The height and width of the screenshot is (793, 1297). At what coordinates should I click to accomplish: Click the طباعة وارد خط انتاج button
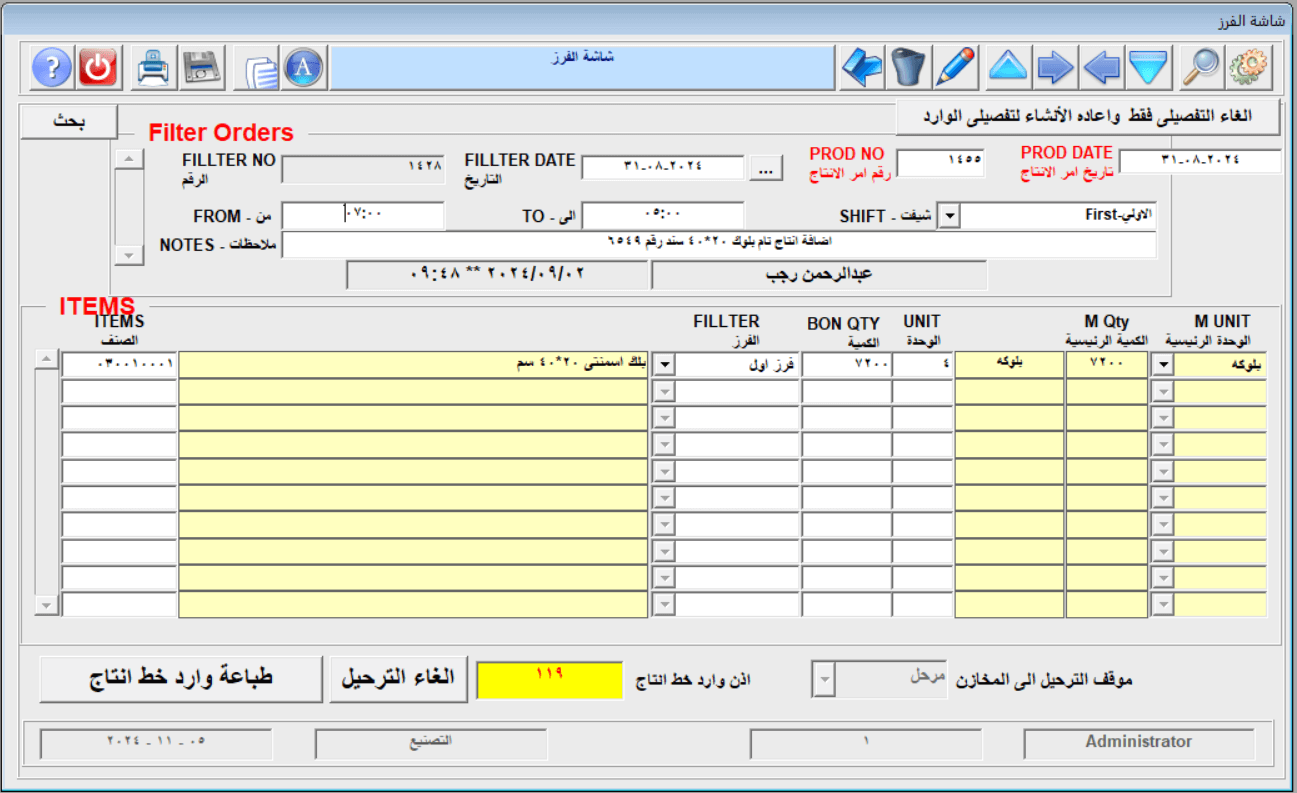pyautogui.click(x=181, y=678)
